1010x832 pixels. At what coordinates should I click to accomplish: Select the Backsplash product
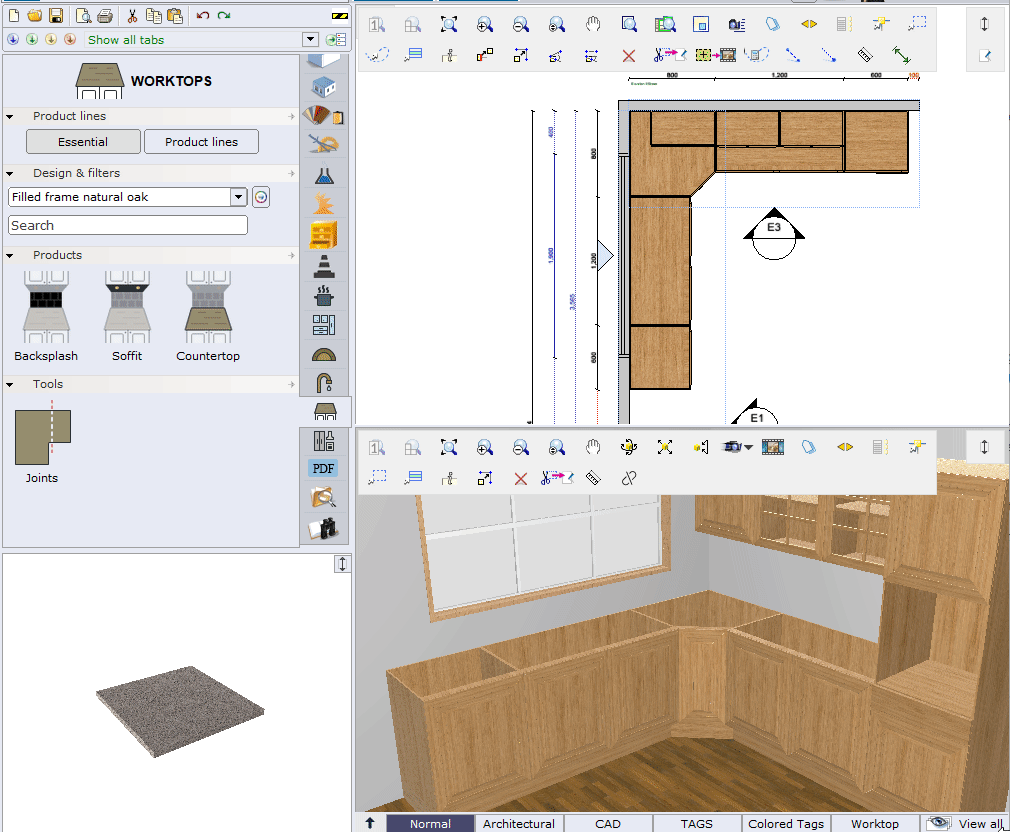46,316
